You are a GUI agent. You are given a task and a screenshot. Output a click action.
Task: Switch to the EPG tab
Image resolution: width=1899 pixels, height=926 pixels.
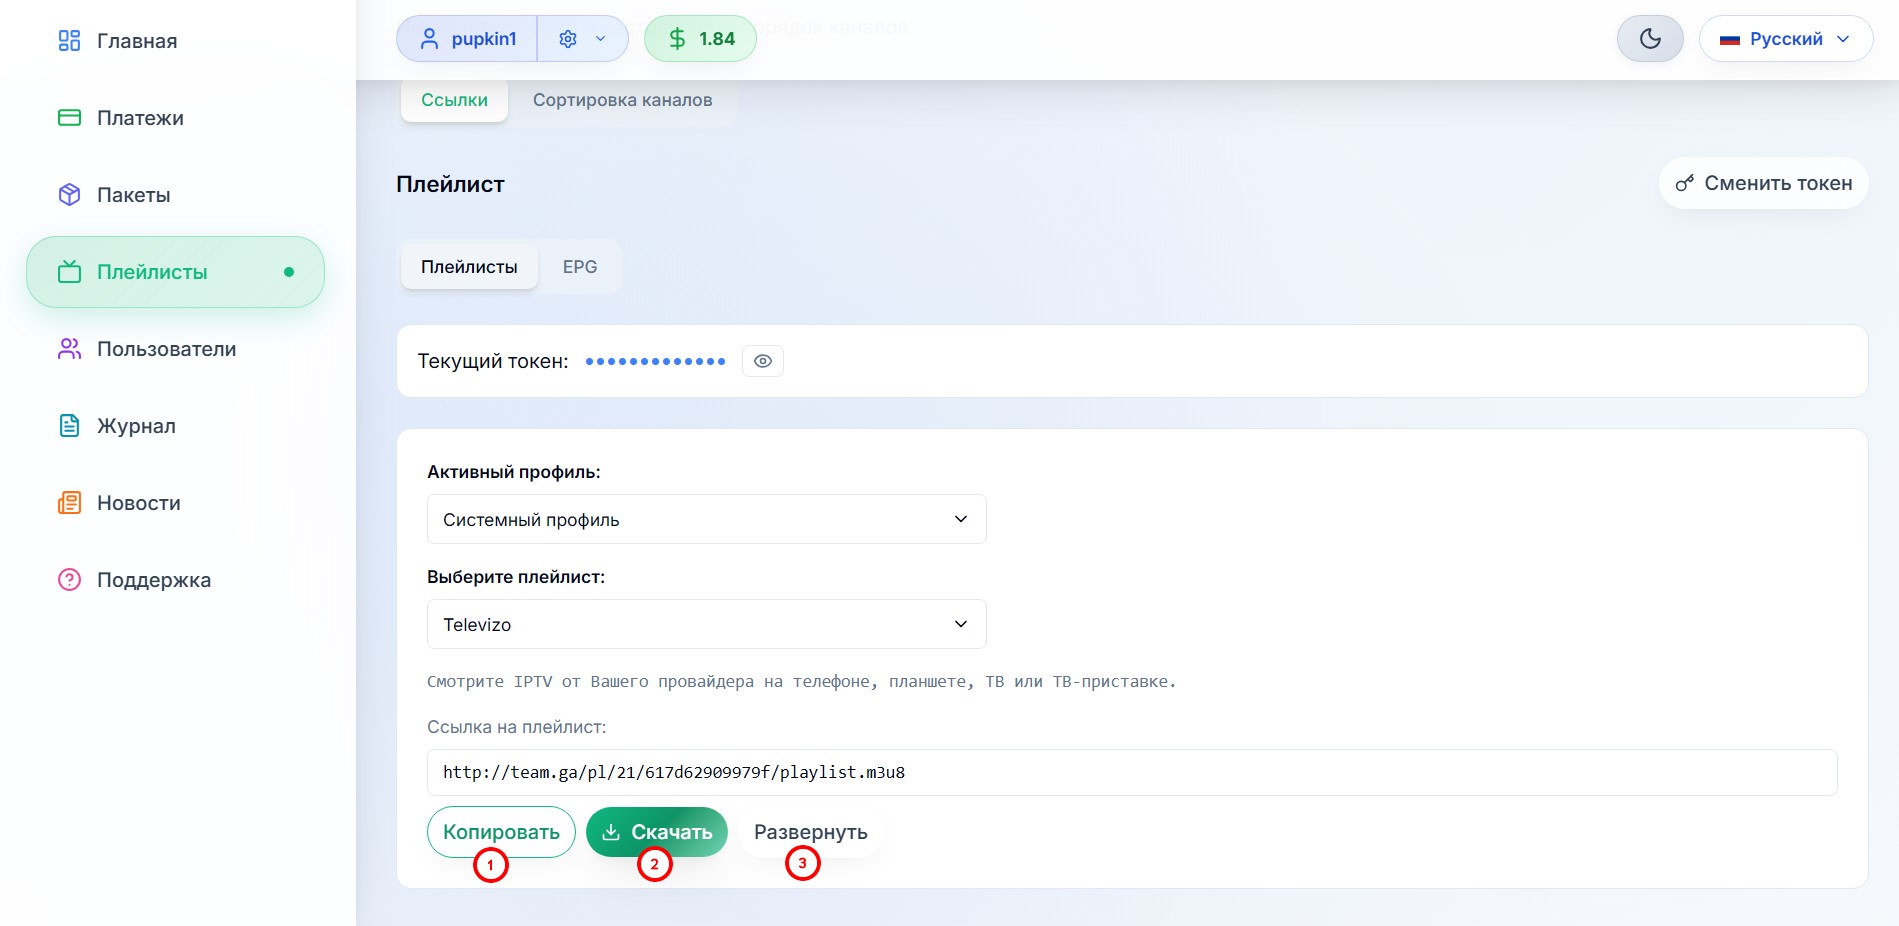pos(579,267)
